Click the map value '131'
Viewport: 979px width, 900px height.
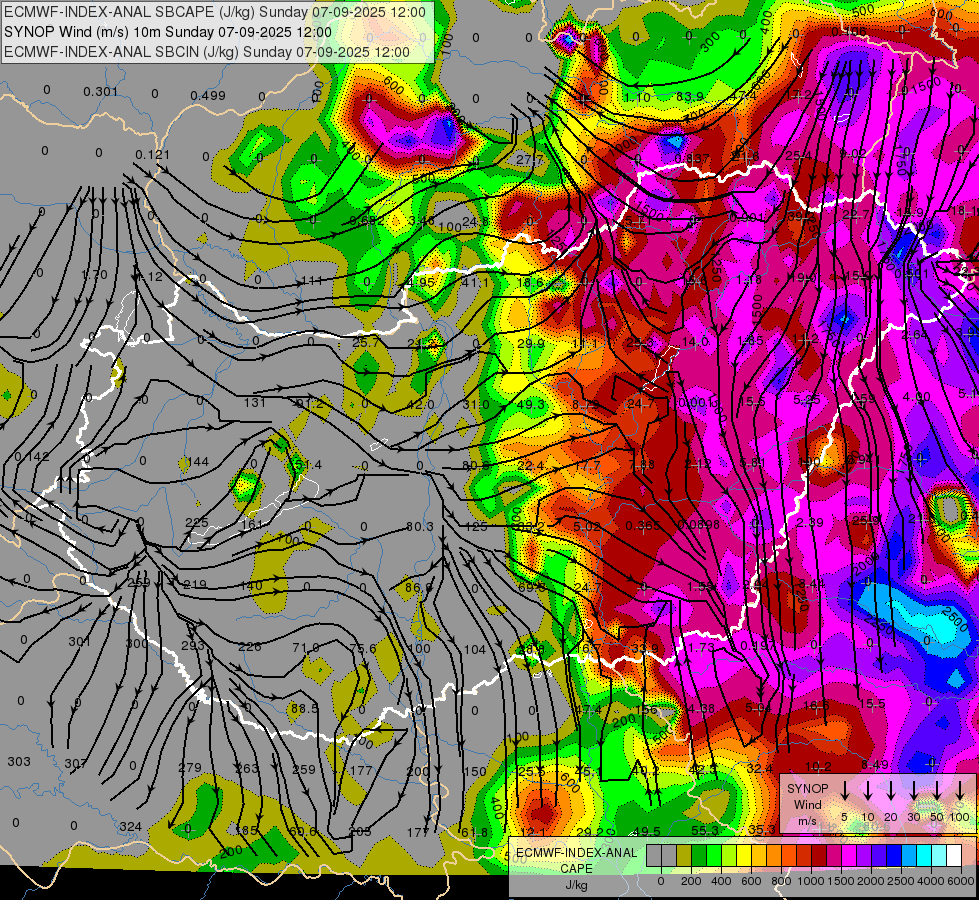click(255, 402)
